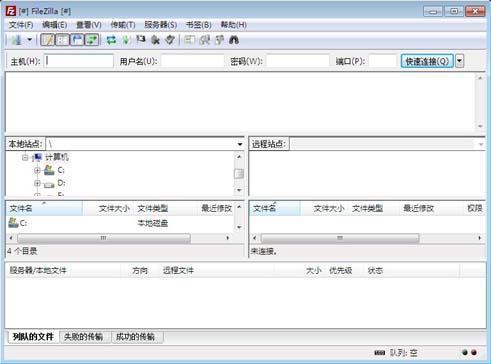Click the red activity indicator light
This screenshot has height=364, width=491.
coord(474,352)
